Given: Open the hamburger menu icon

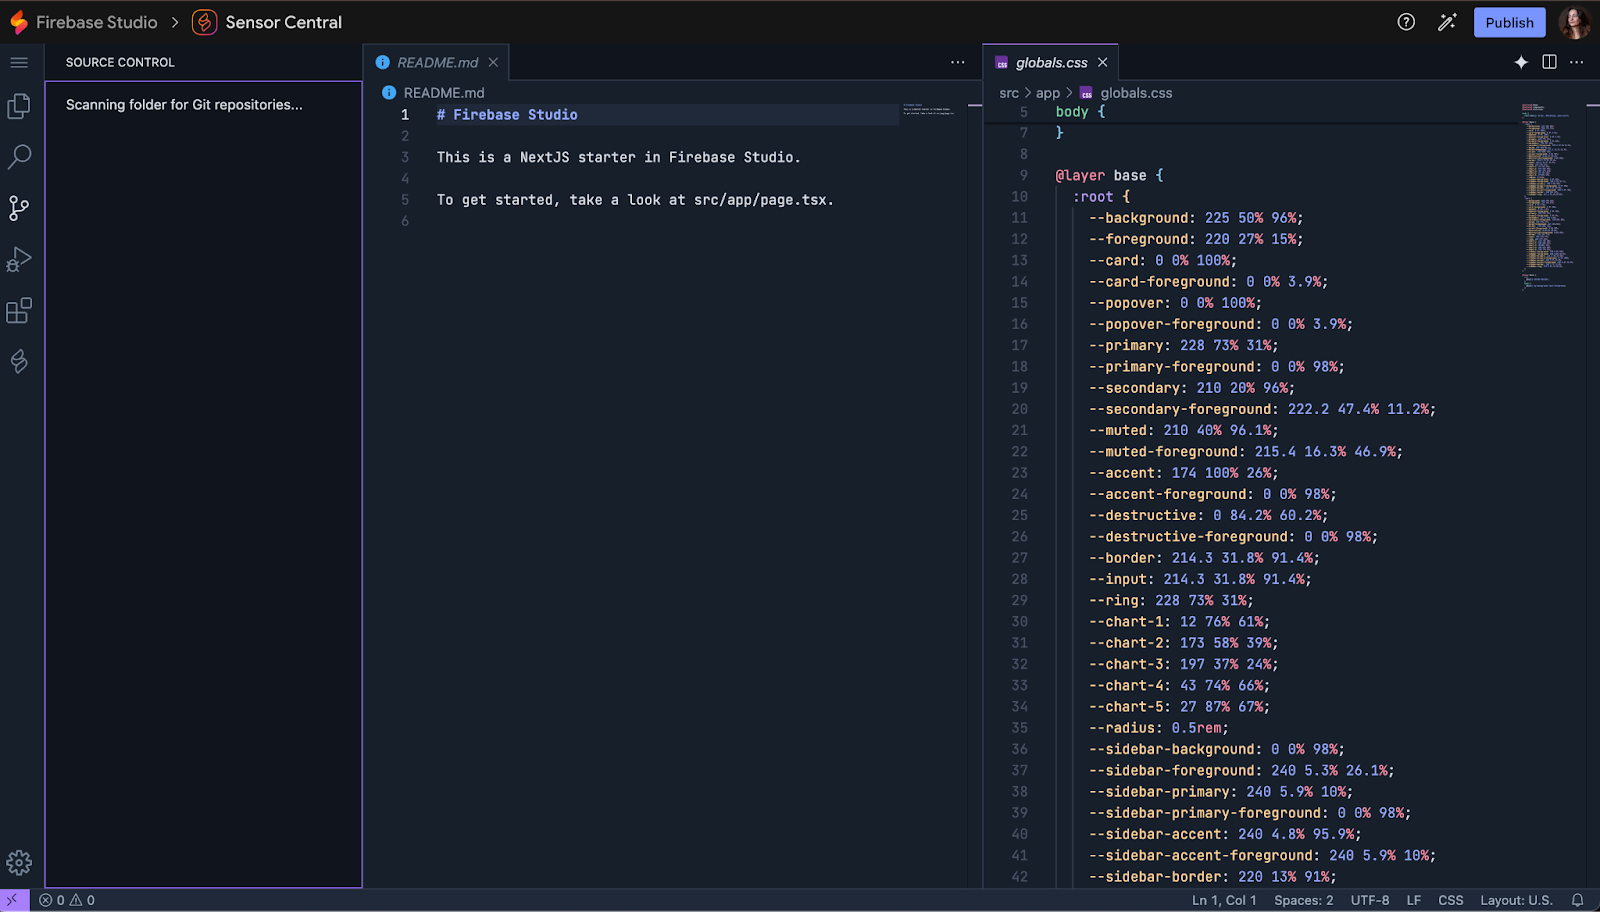Looking at the screenshot, I should (19, 62).
